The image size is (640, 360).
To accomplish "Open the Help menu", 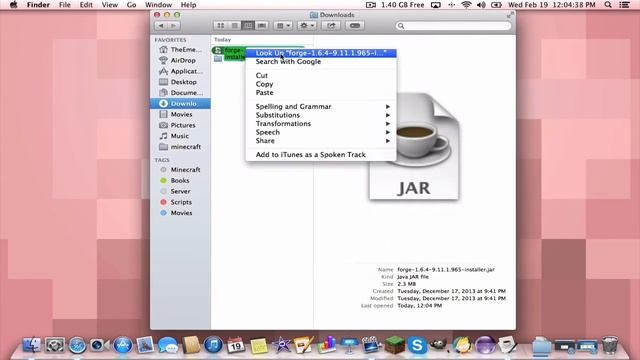I will click(x=188, y=5).
